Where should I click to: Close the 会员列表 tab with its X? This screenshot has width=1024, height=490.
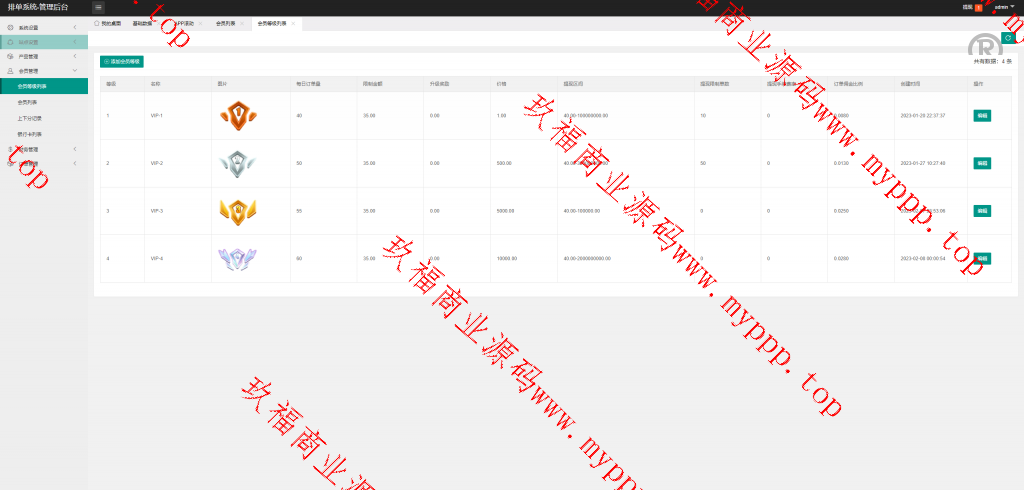point(242,22)
